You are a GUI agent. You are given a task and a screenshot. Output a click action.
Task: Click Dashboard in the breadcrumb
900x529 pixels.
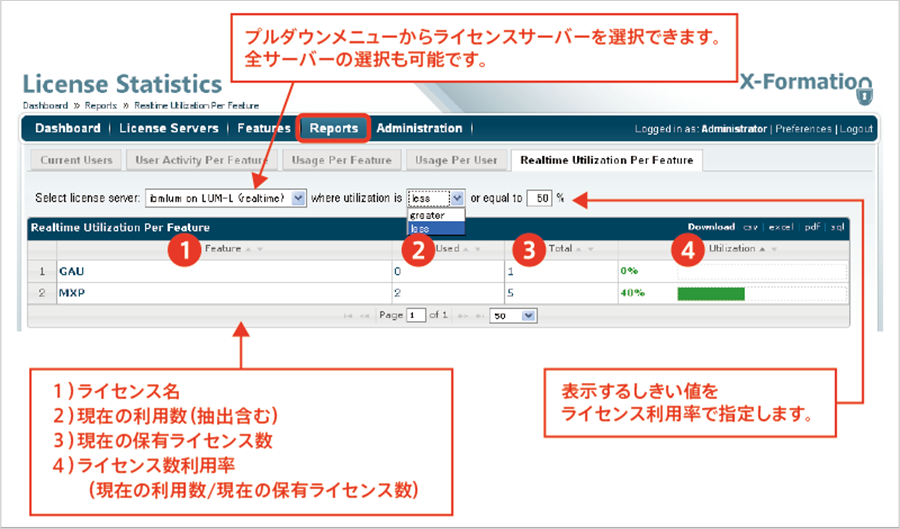(x=45, y=106)
